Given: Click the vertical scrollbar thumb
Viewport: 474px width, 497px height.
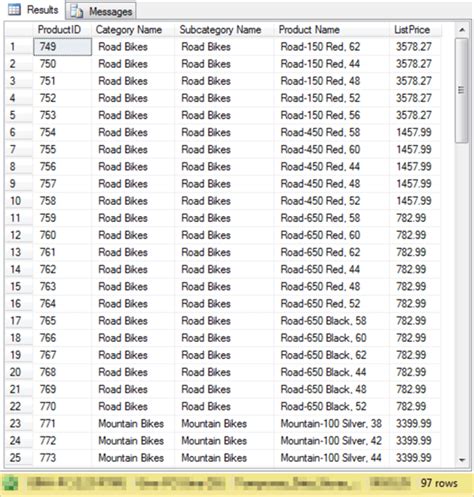Looking at the screenshot, I should (462, 90).
